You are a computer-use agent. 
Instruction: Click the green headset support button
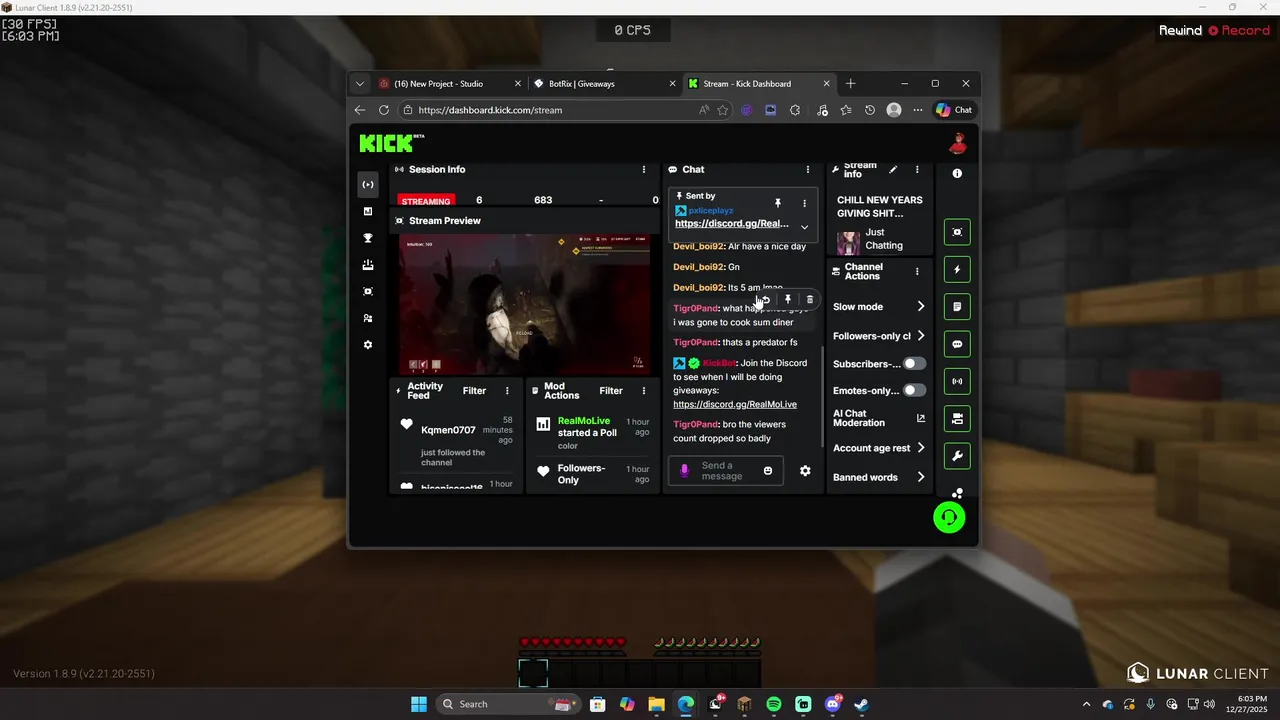(949, 517)
